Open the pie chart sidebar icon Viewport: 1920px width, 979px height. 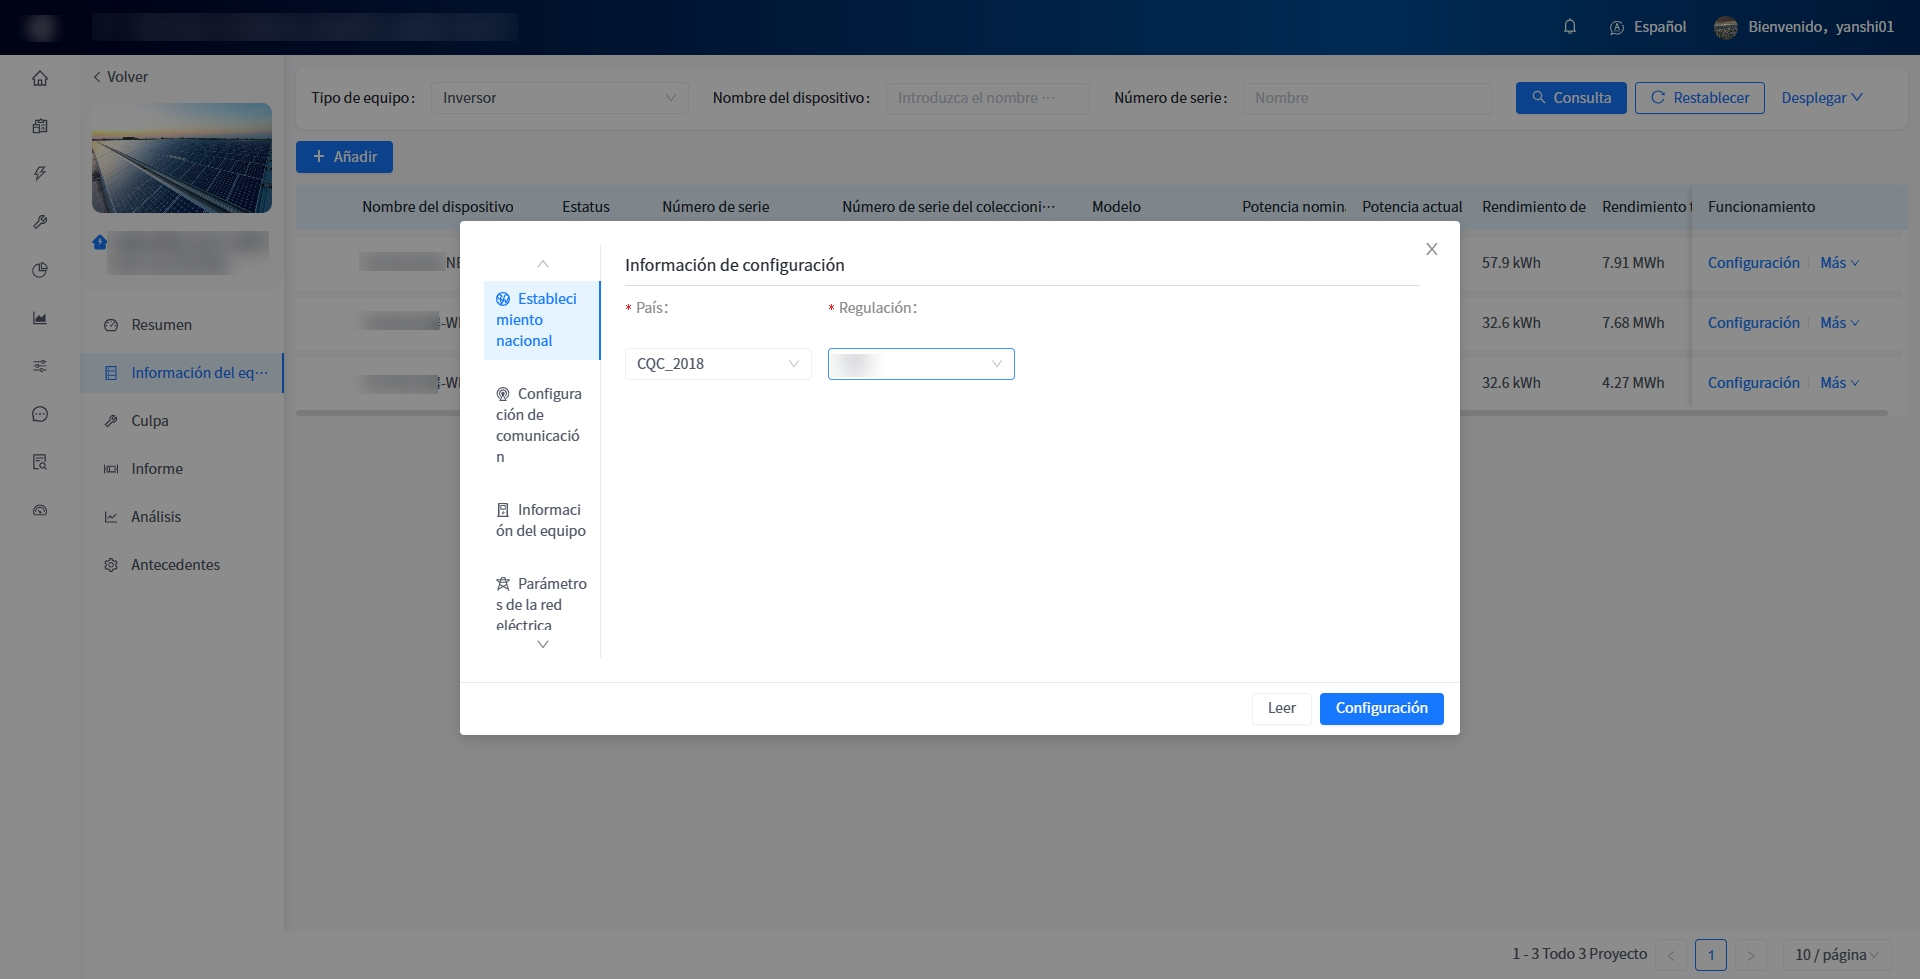tap(40, 270)
